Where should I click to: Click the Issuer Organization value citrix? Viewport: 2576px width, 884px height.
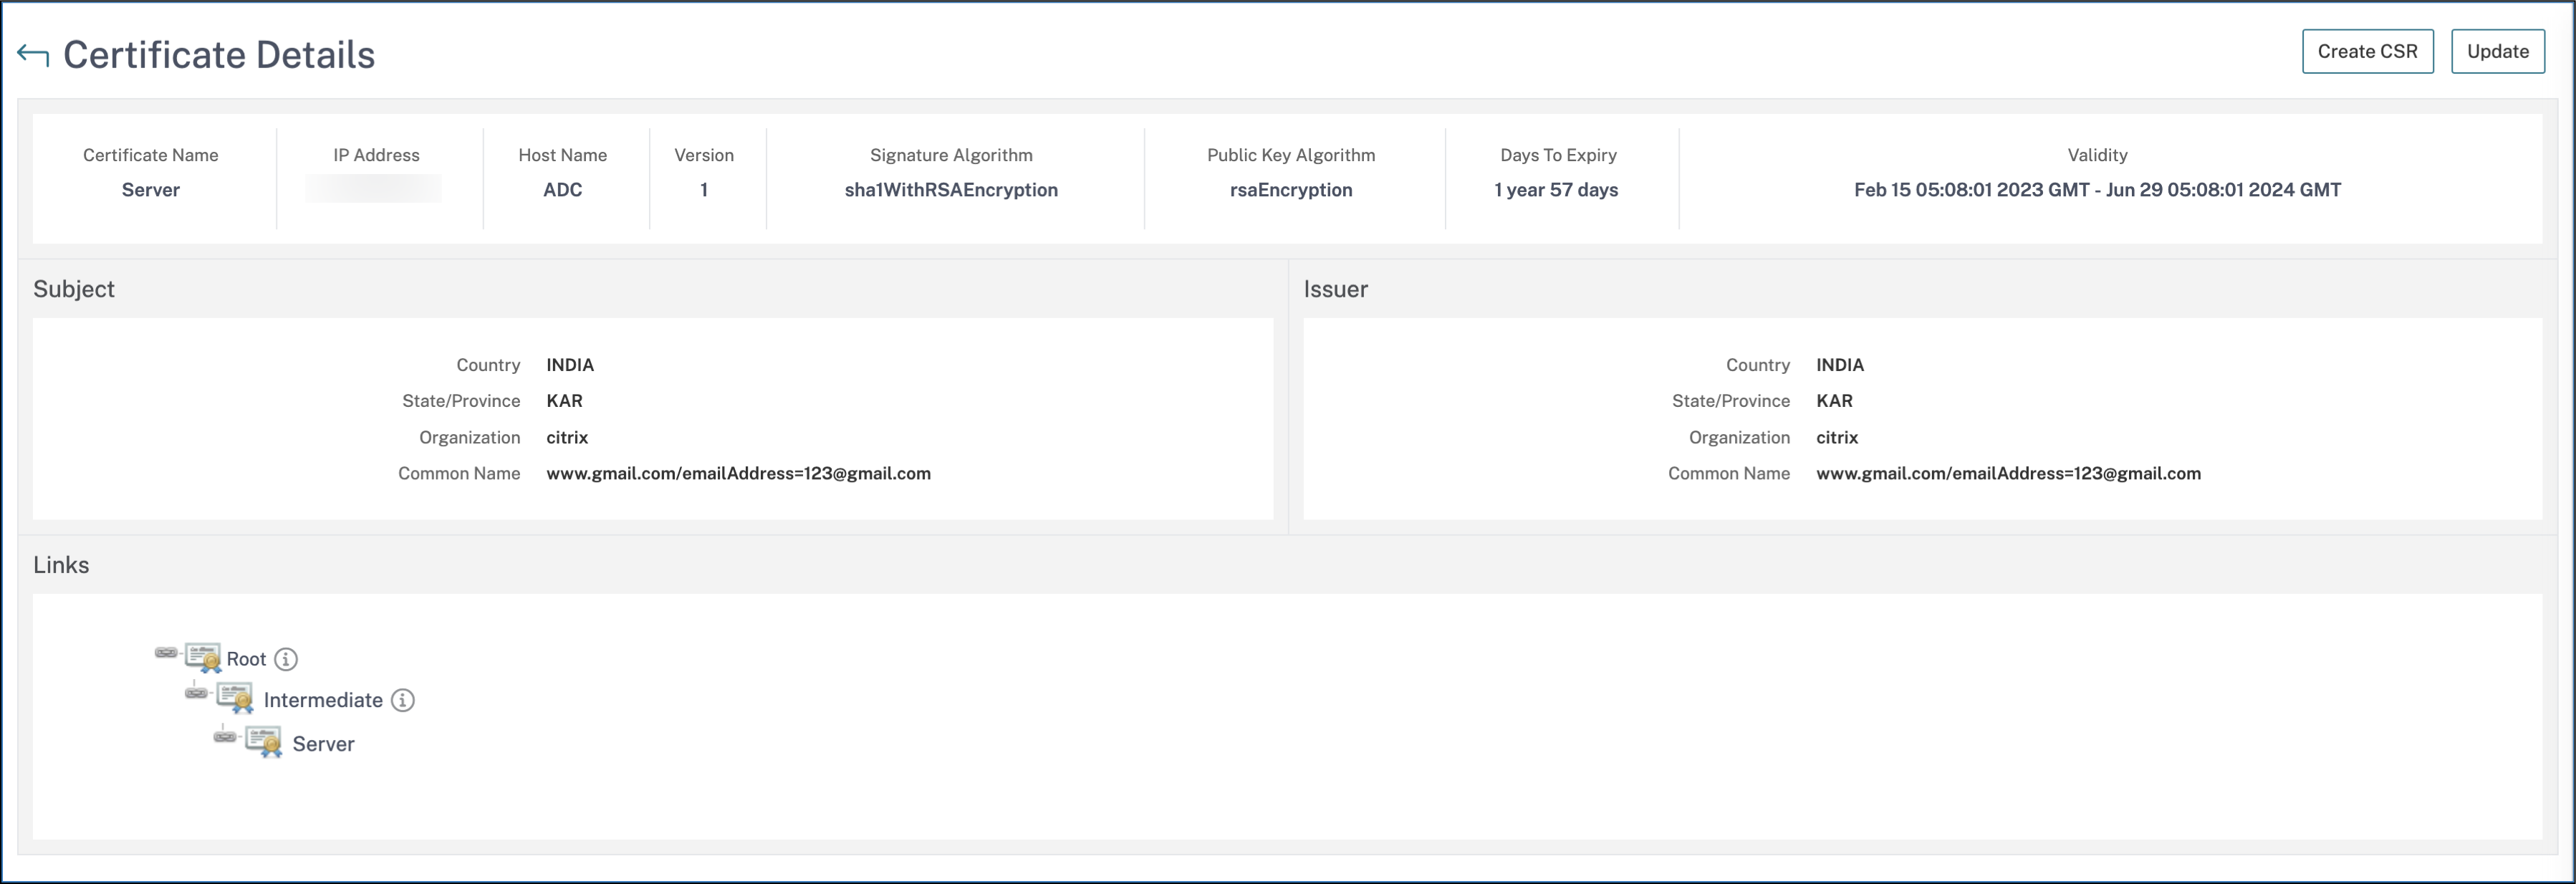point(1837,437)
